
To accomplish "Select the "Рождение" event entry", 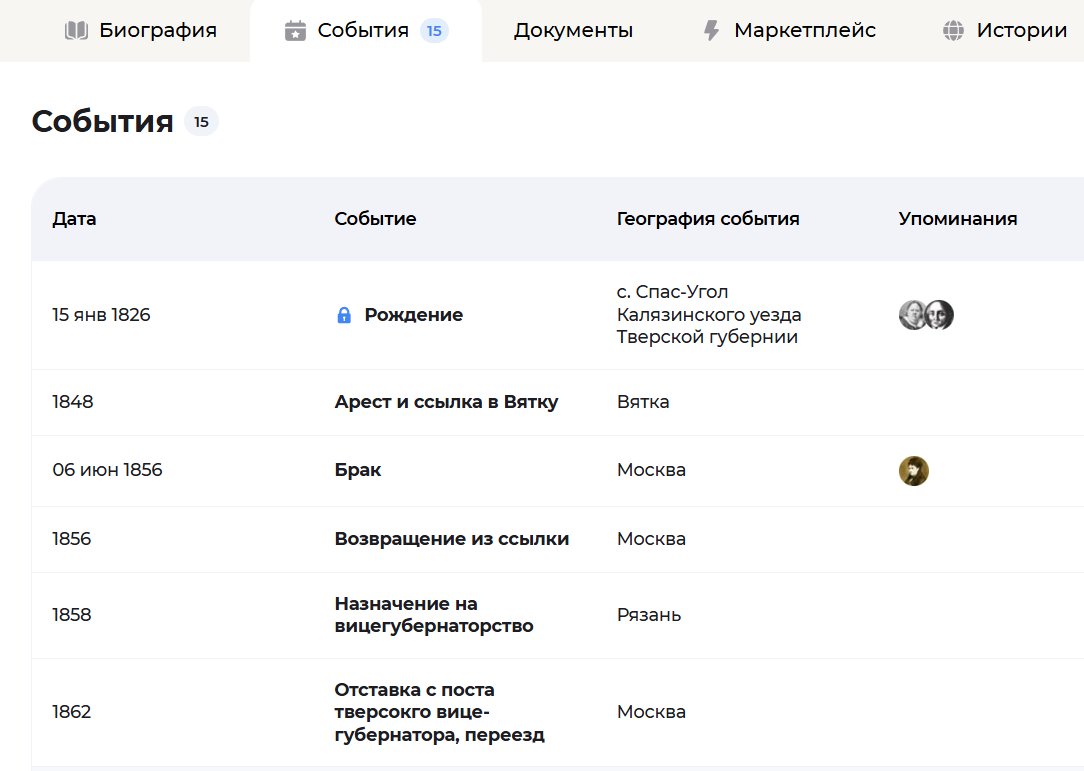I will (x=413, y=314).
